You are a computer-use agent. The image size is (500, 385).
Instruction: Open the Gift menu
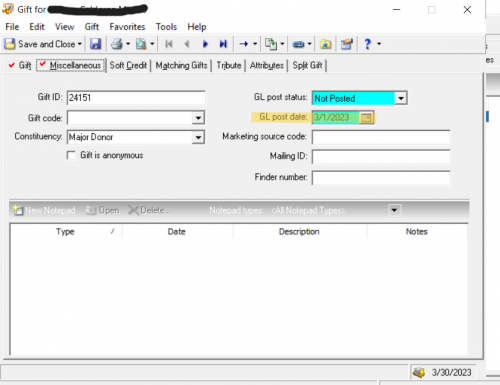[x=92, y=27]
